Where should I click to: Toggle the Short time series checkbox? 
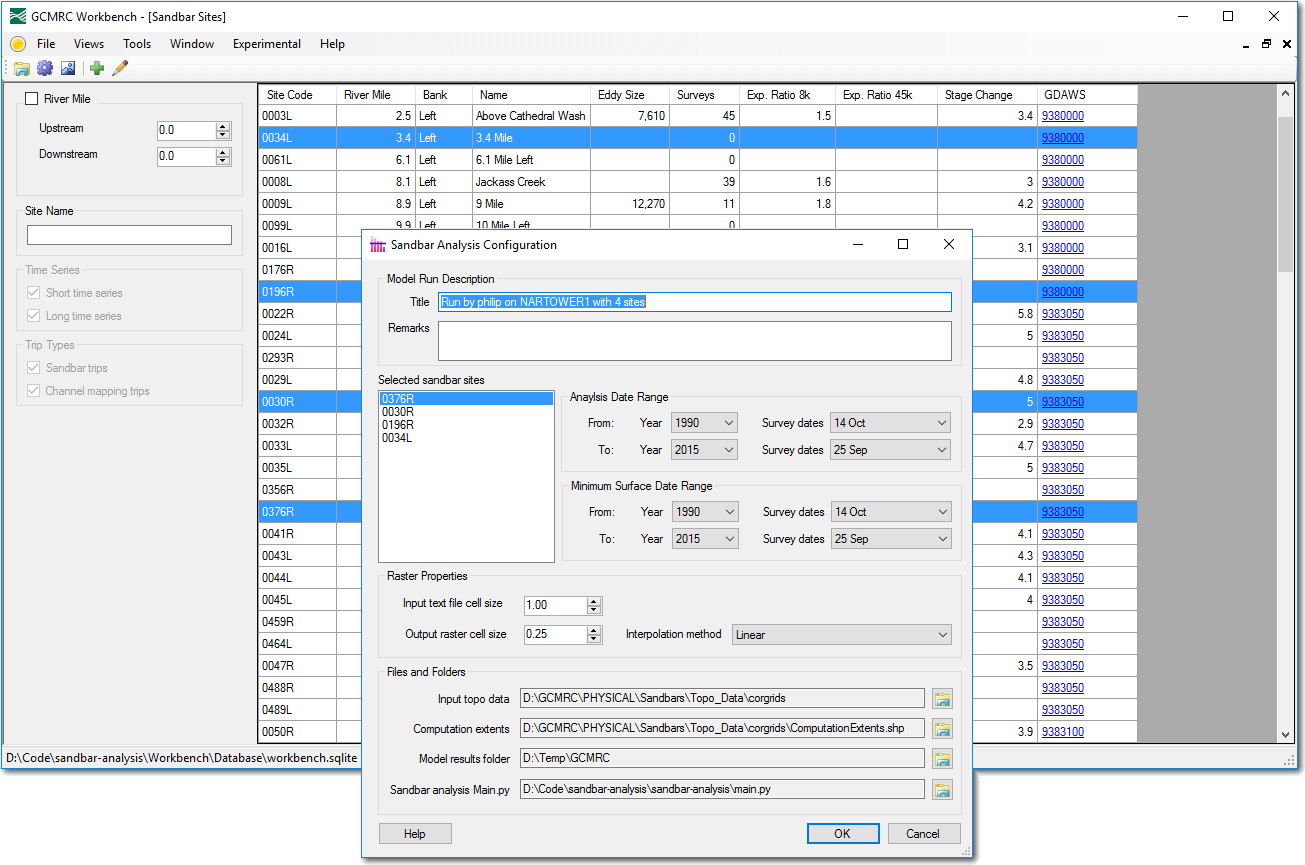(33, 293)
